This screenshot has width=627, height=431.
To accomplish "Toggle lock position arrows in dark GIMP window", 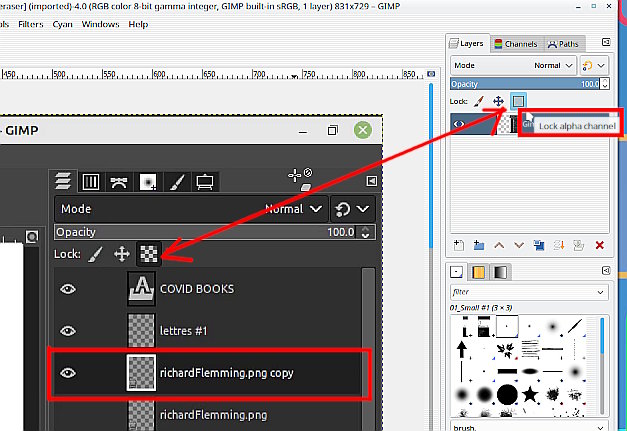I will [x=122, y=254].
